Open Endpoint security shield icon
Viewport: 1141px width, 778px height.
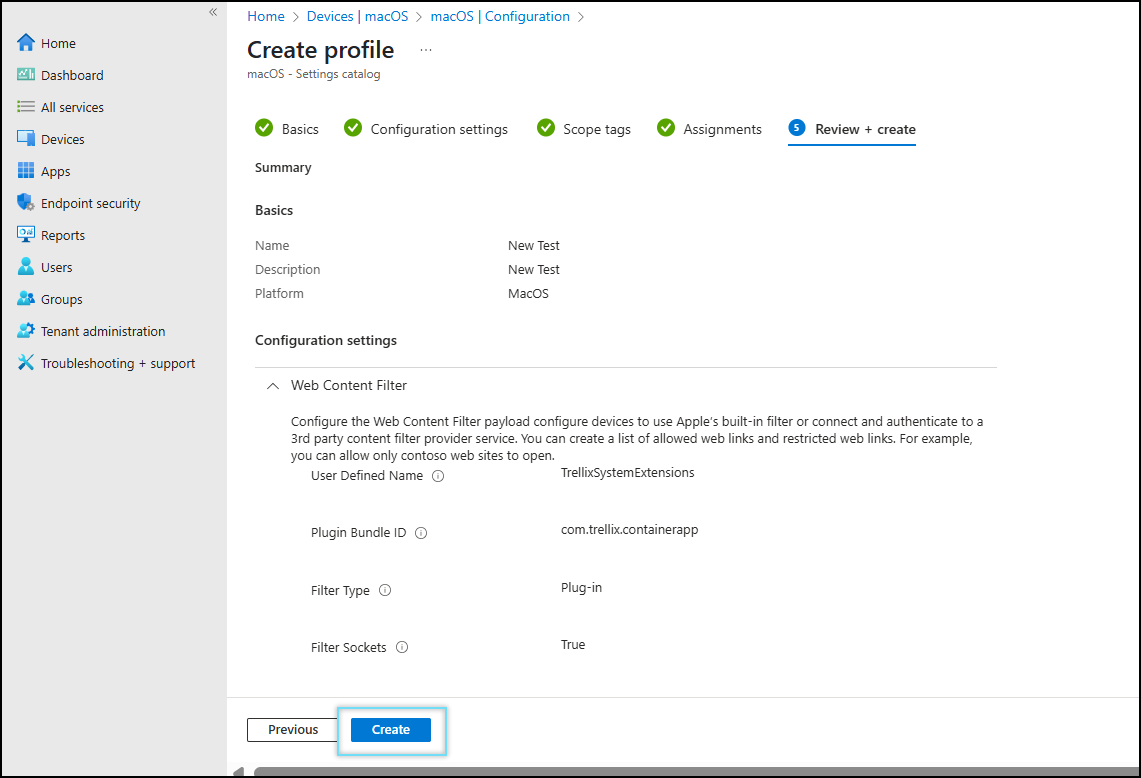click(x=26, y=203)
